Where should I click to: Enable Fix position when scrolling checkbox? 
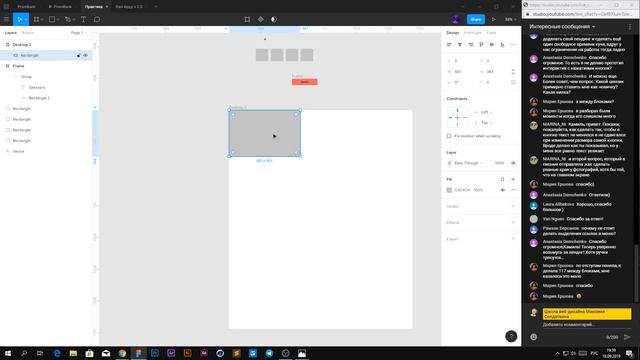449,136
